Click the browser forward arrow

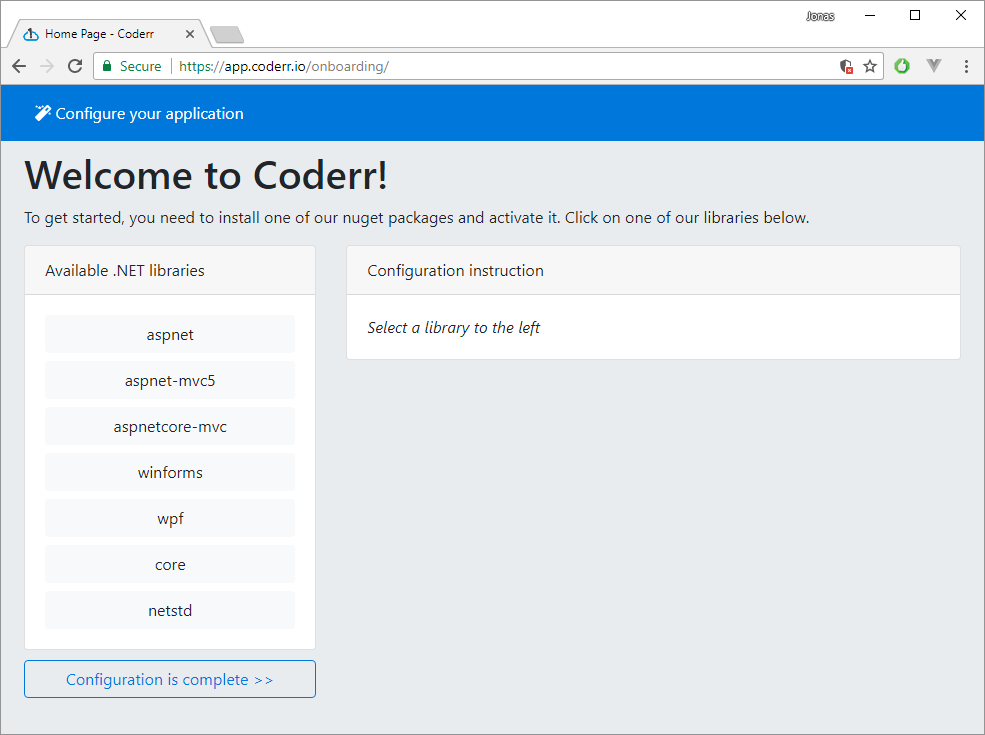pos(46,66)
